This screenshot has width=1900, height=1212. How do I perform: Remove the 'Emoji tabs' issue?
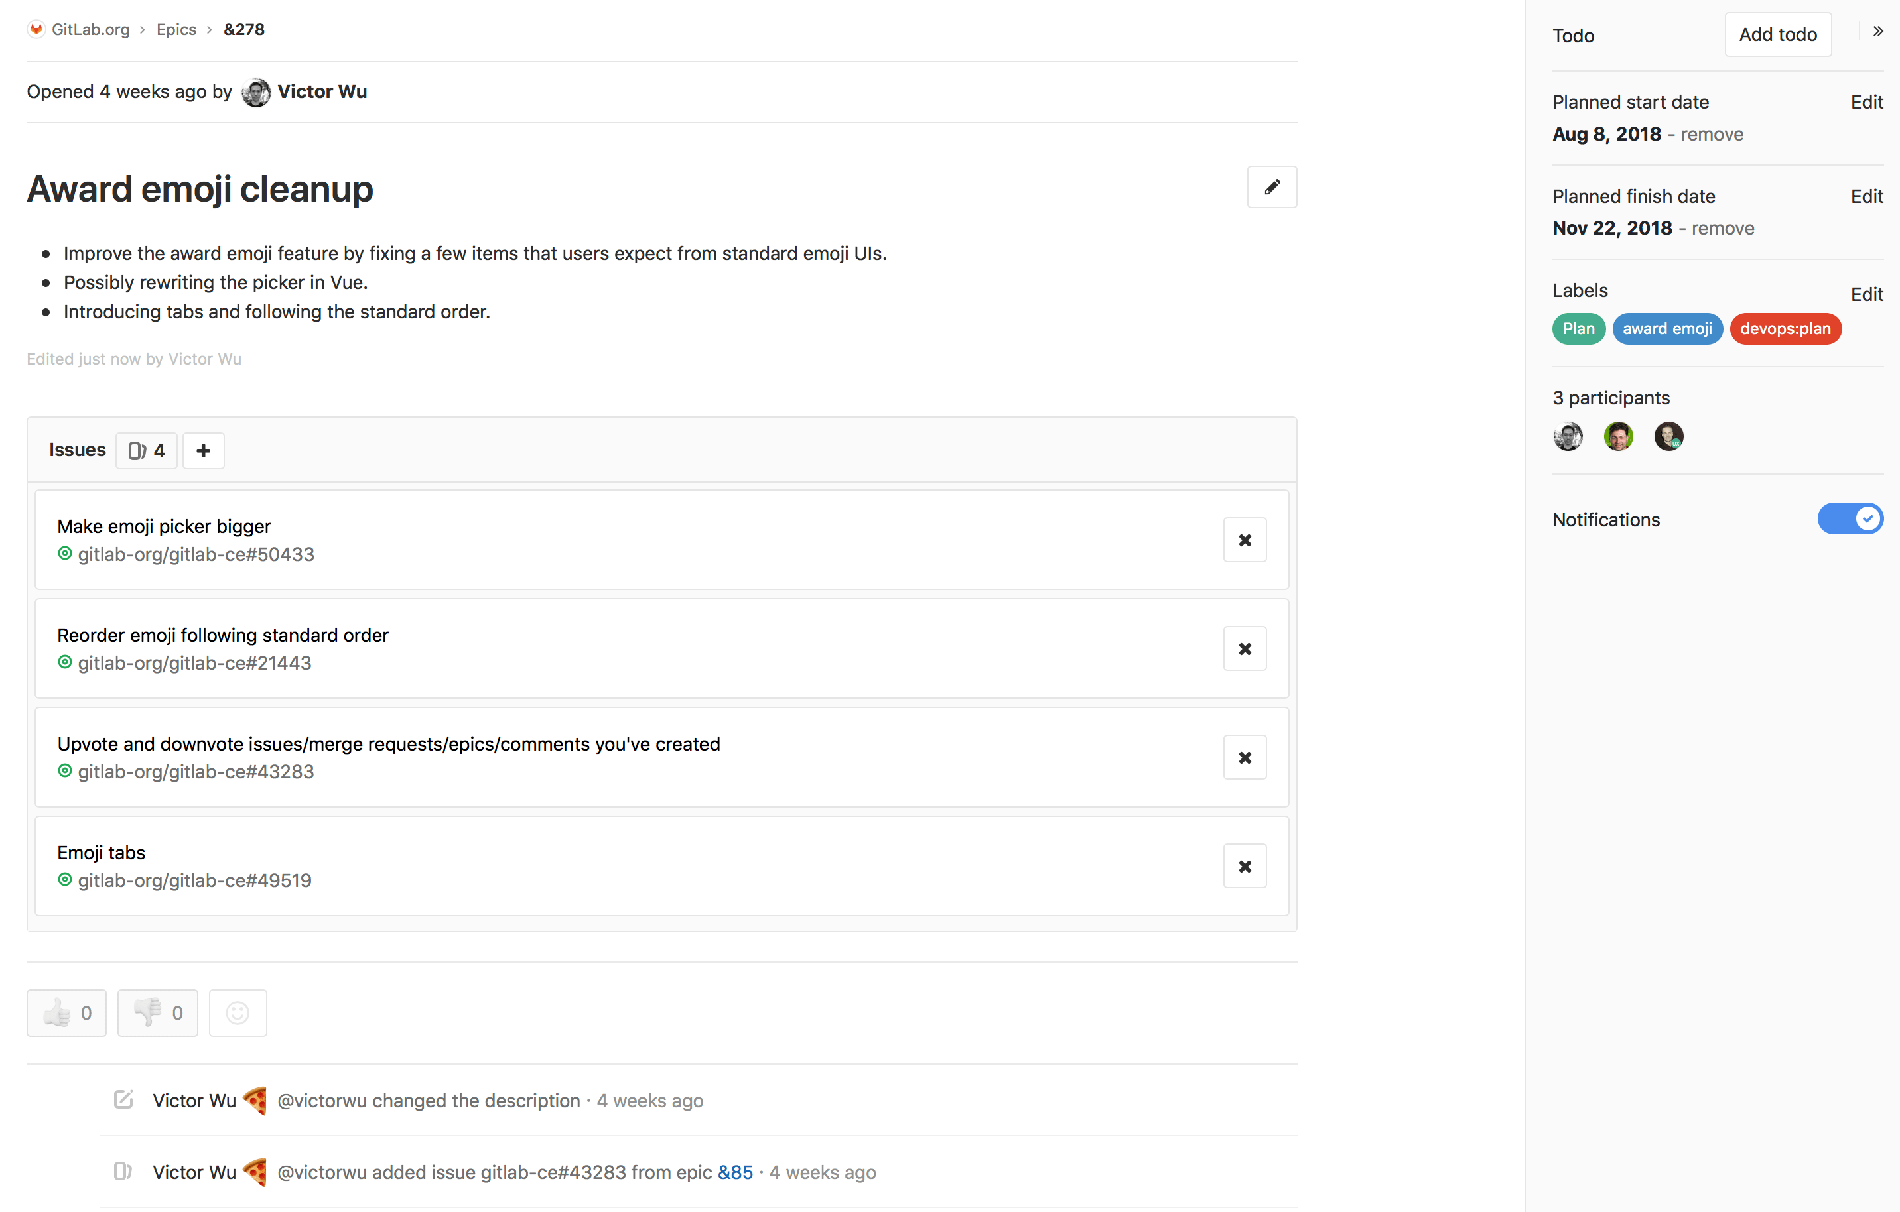pyautogui.click(x=1245, y=866)
